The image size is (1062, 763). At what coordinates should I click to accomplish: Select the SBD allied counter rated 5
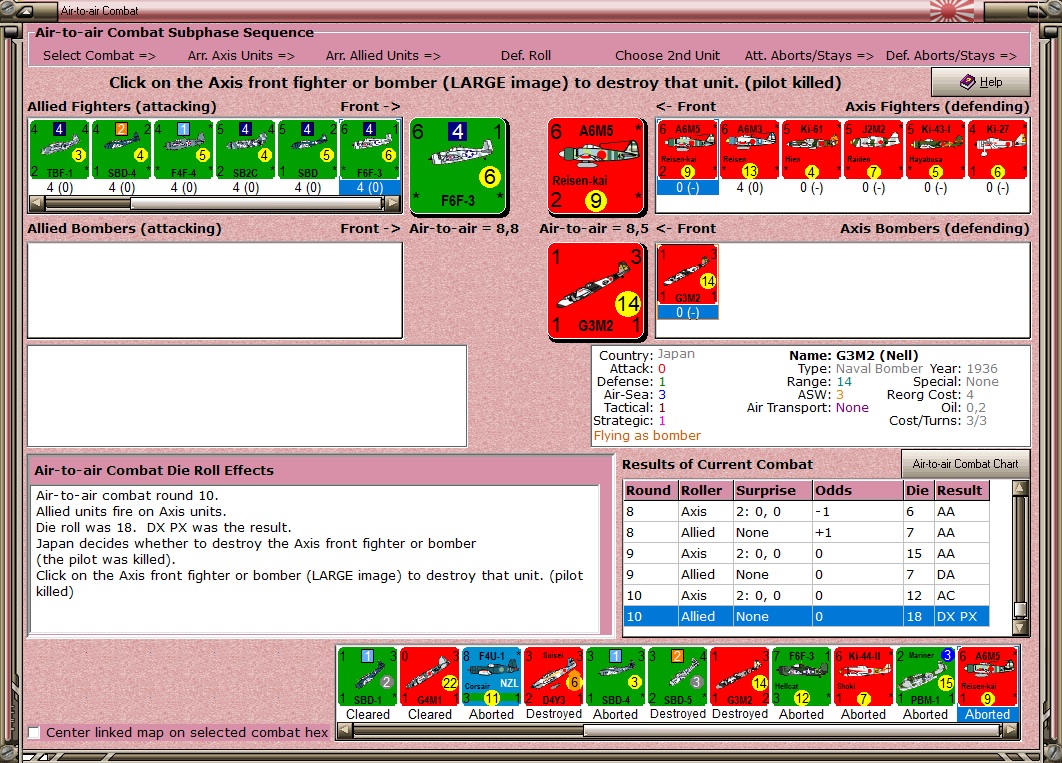click(307, 150)
